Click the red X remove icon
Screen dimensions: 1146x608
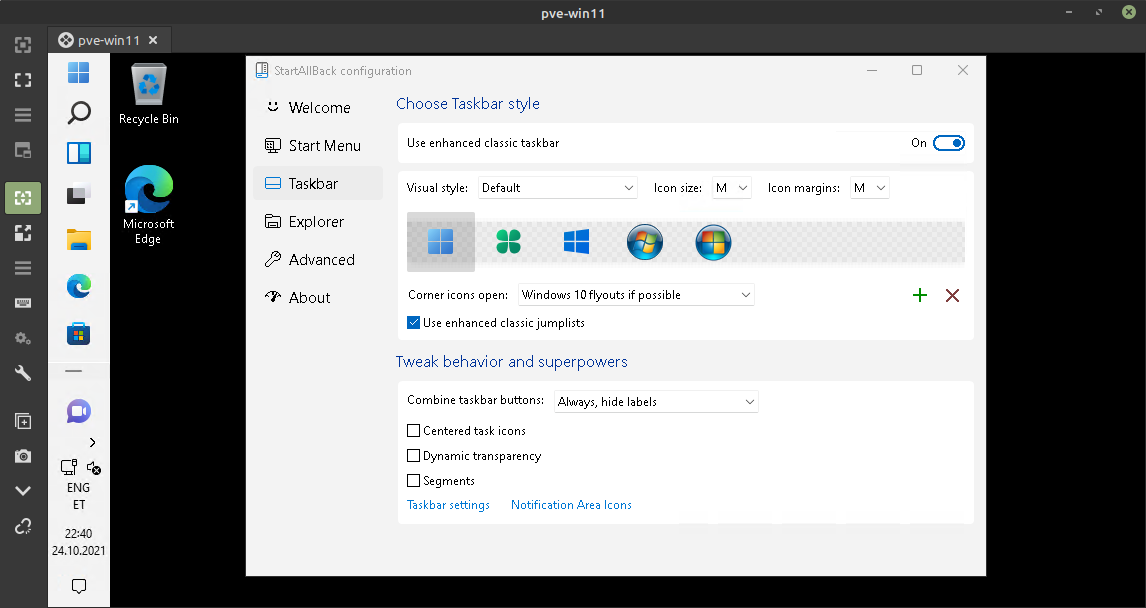(x=952, y=295)
